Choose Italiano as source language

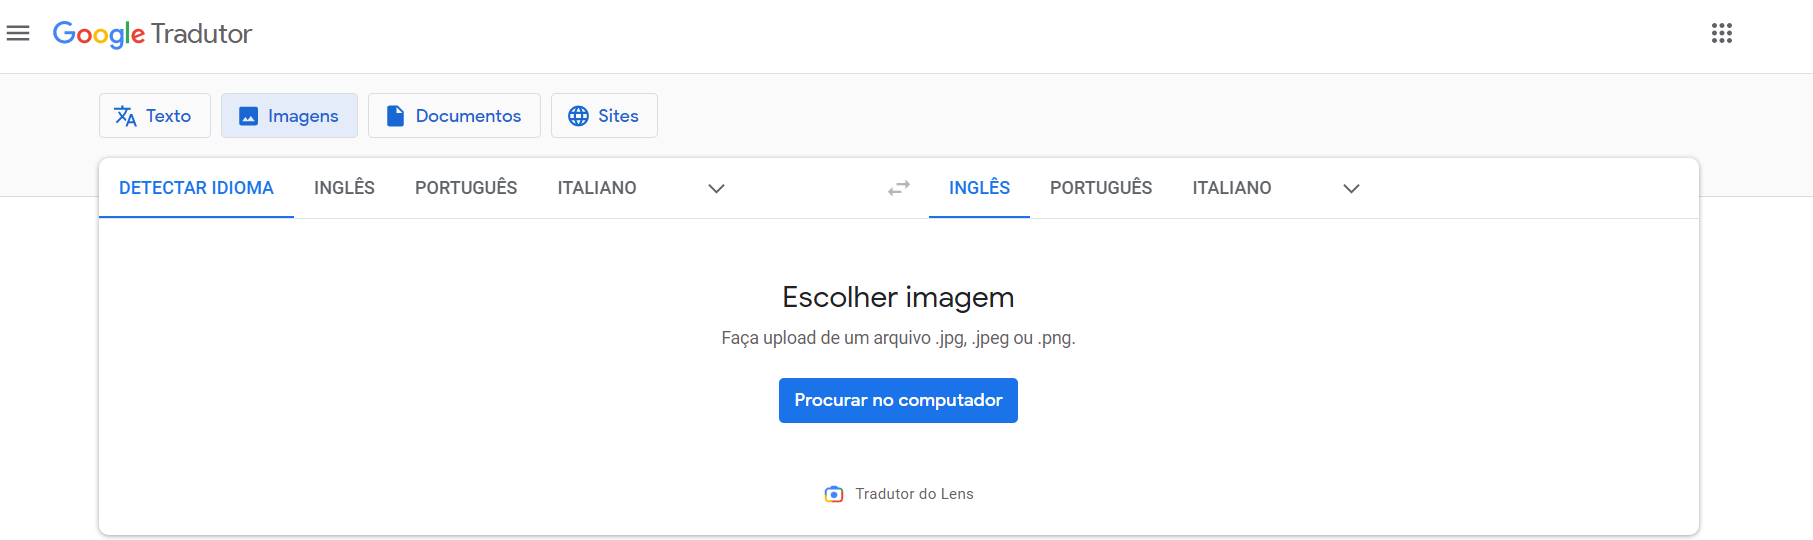click(x=597, y=188)
